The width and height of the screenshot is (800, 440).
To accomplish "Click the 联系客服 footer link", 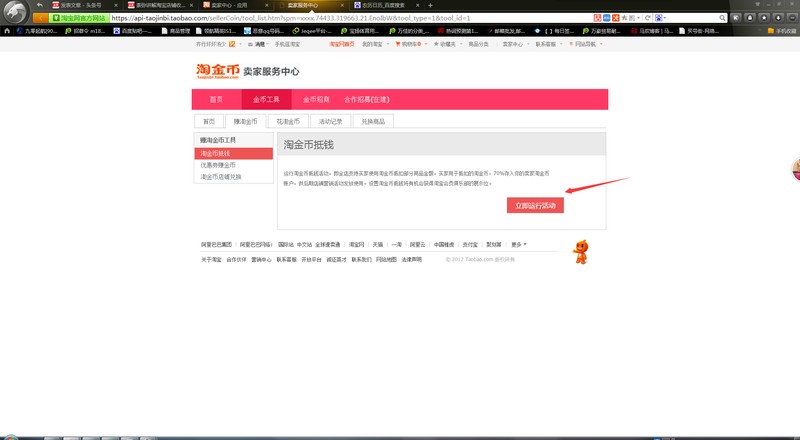I will coord(286,259).
